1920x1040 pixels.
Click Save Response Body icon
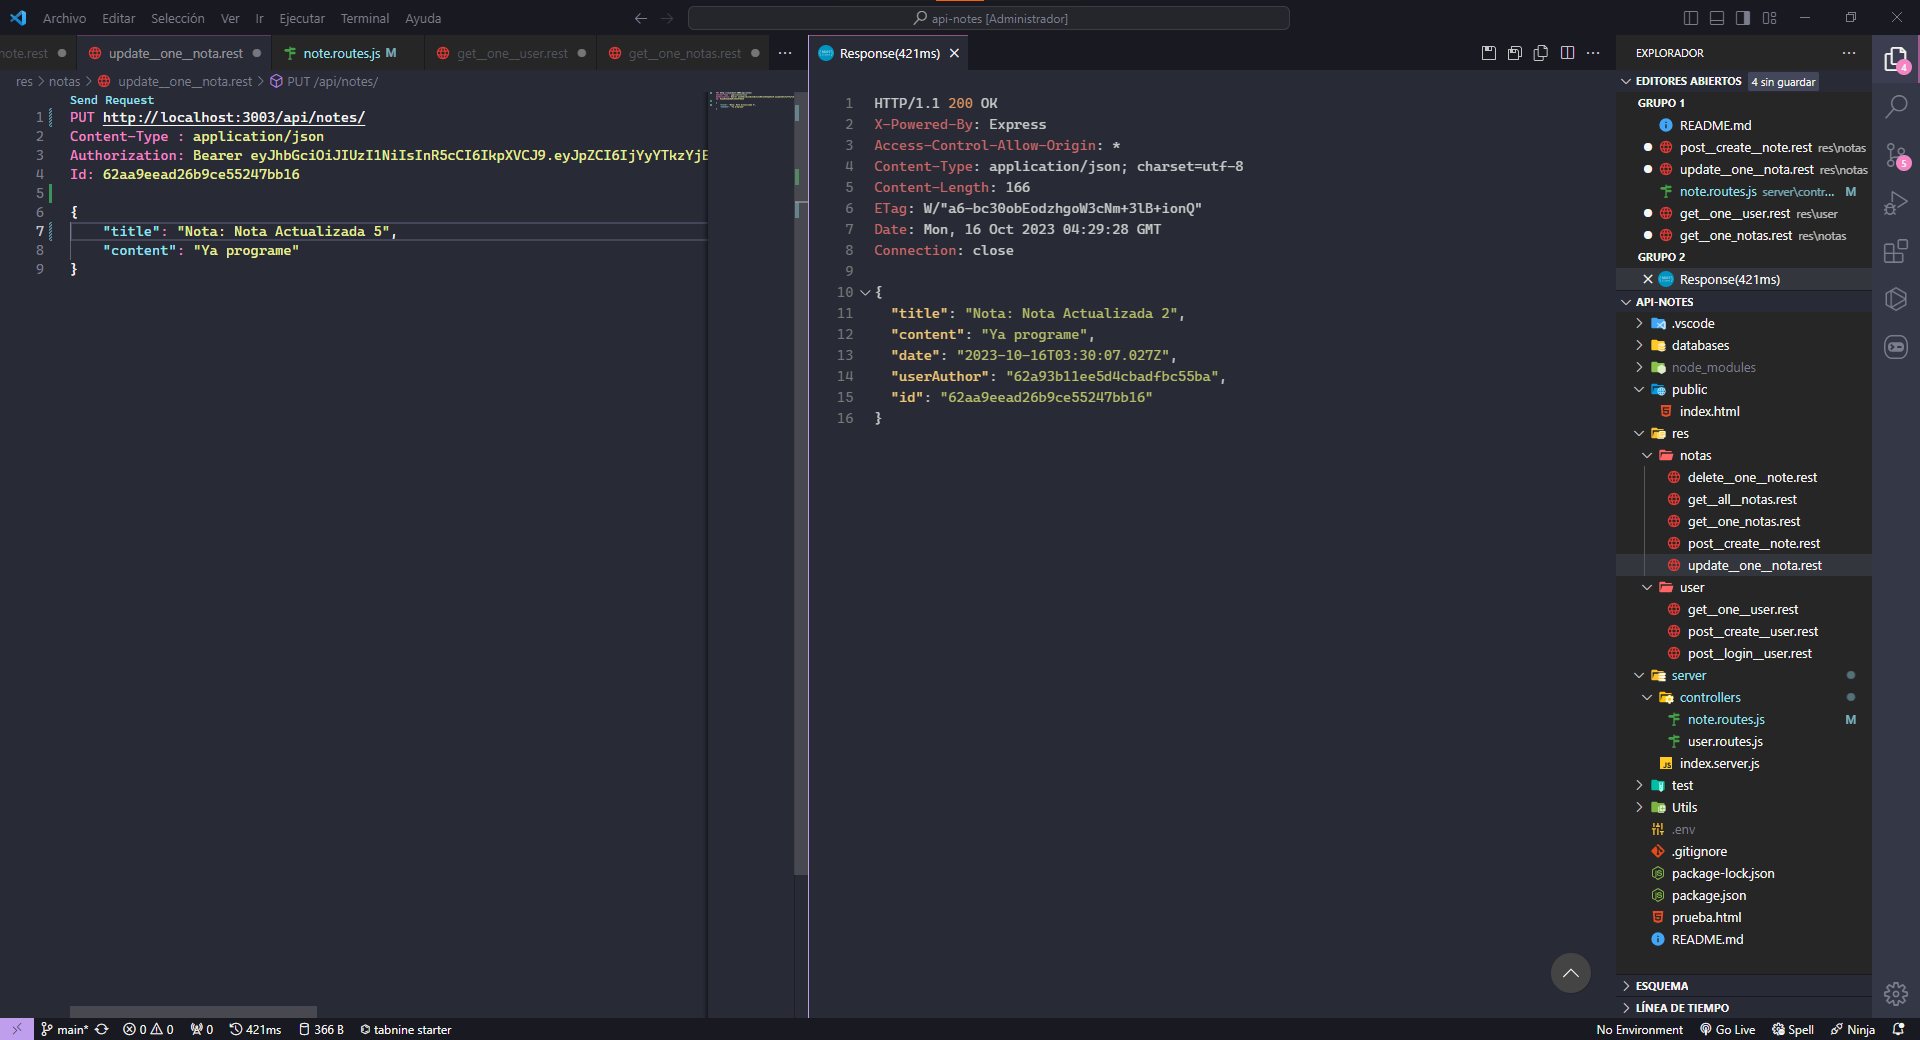1515,53
